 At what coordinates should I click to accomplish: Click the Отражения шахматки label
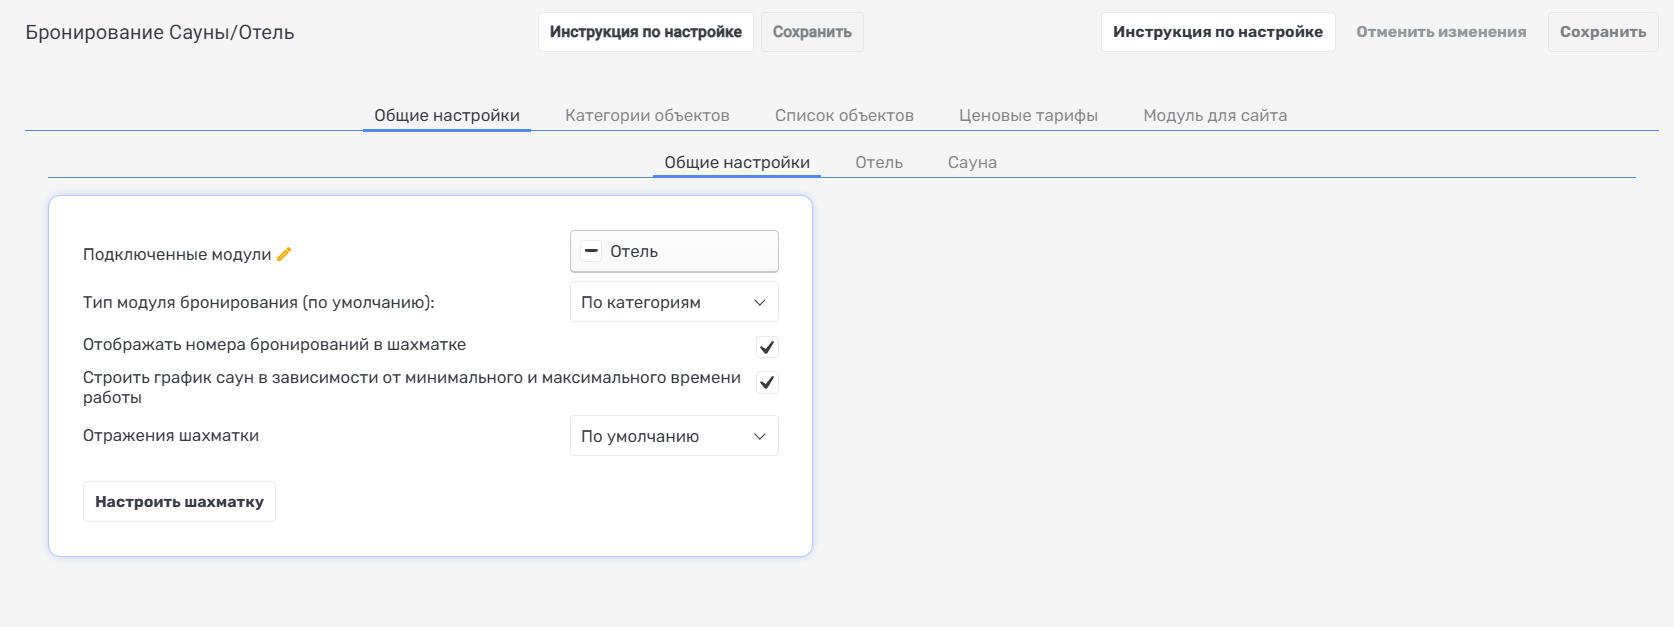click(171, 436)
